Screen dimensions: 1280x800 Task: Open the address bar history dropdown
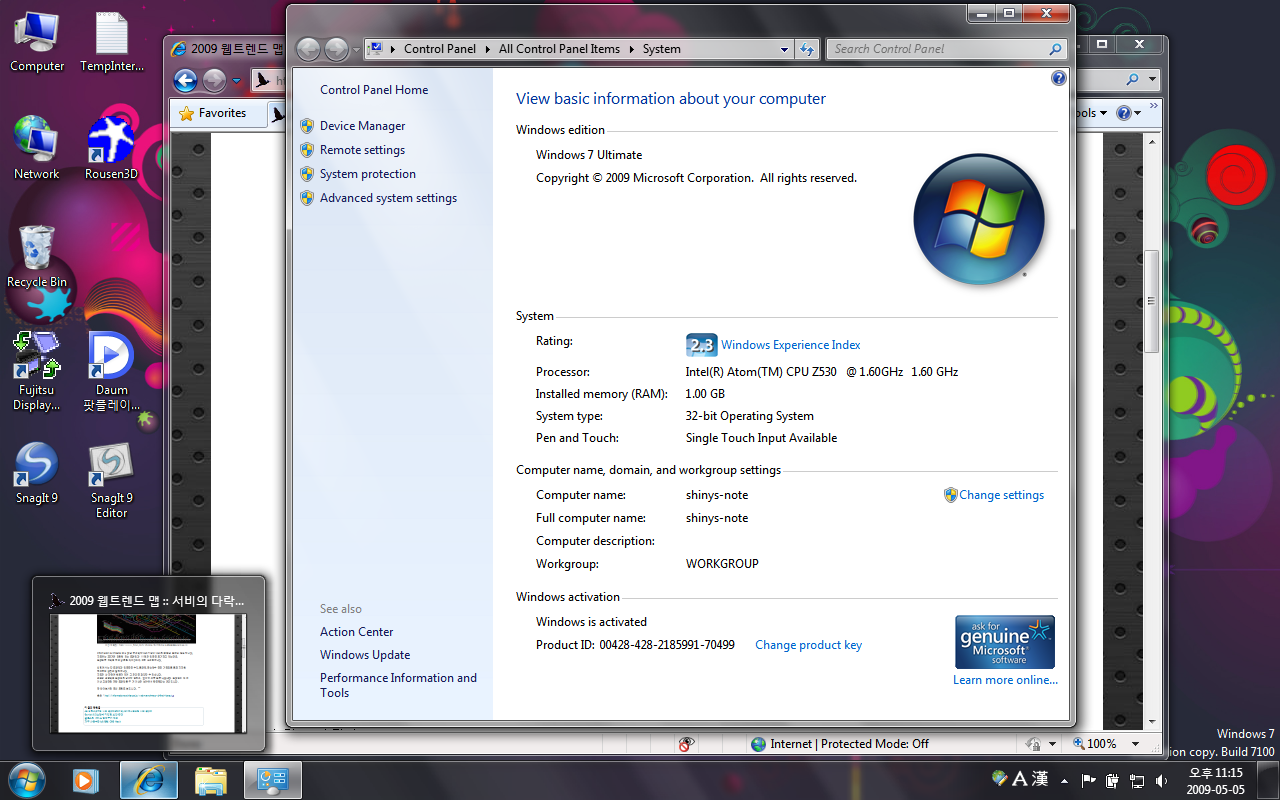783,49
